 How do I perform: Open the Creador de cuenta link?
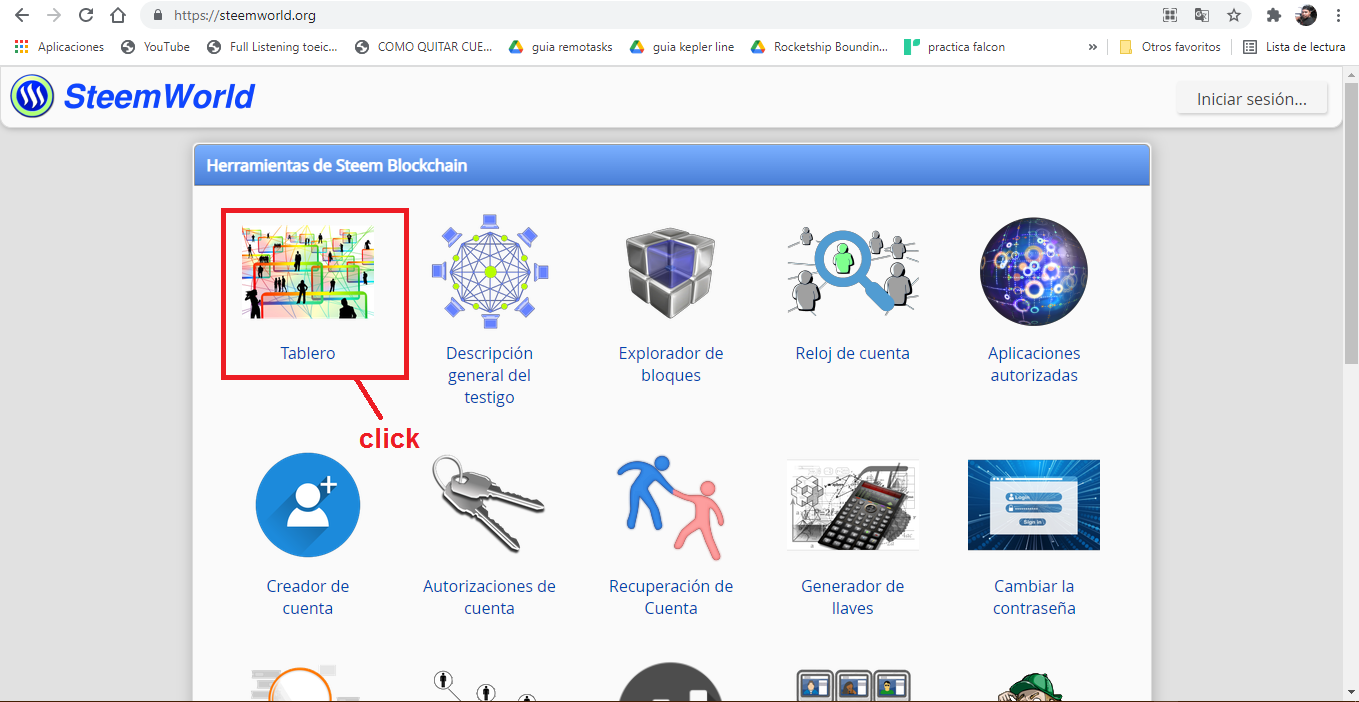(x=308, y=597)
